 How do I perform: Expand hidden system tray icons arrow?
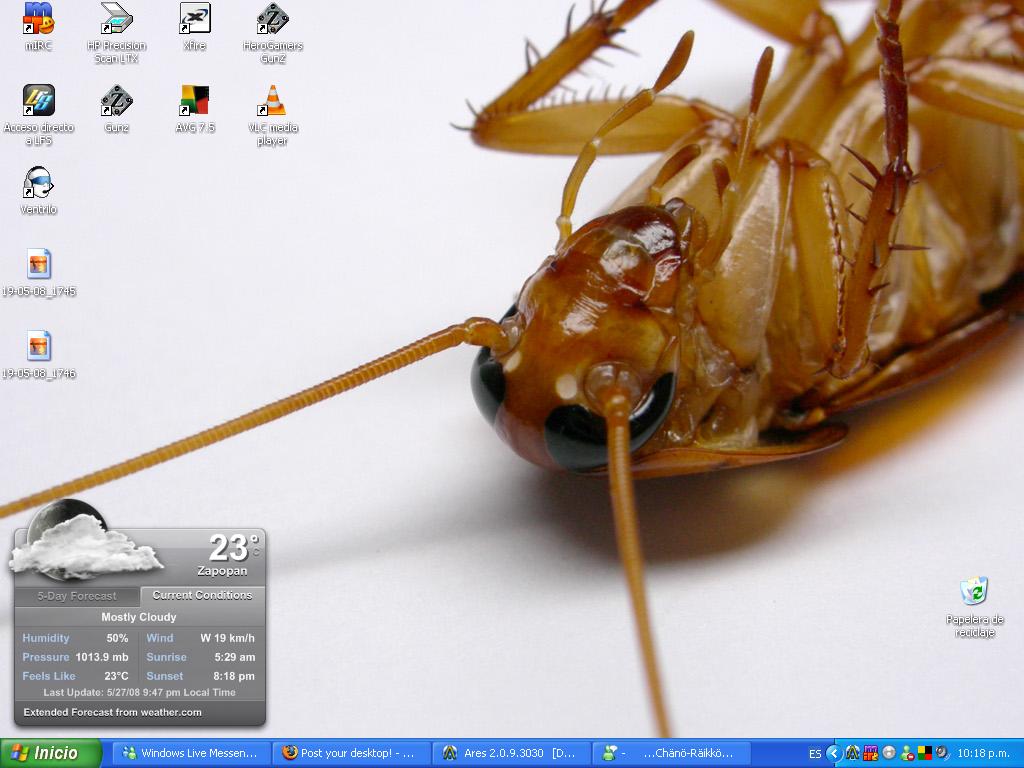click(834, 753)
